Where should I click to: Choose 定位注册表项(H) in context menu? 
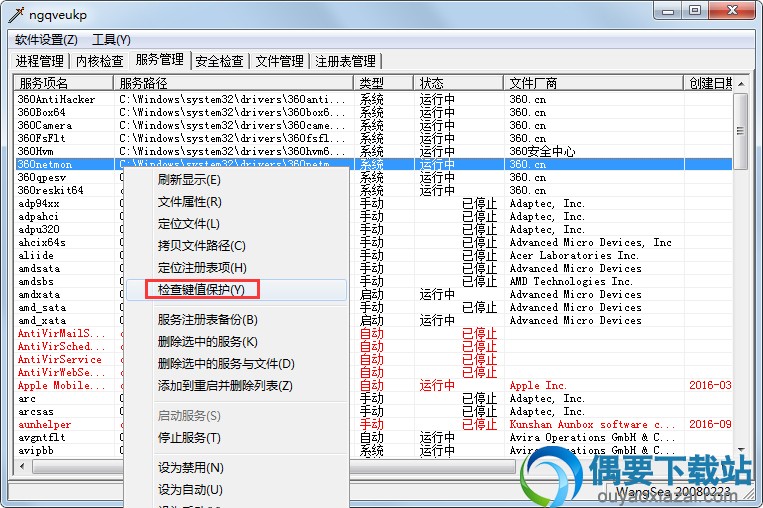[x=236, y=268]
